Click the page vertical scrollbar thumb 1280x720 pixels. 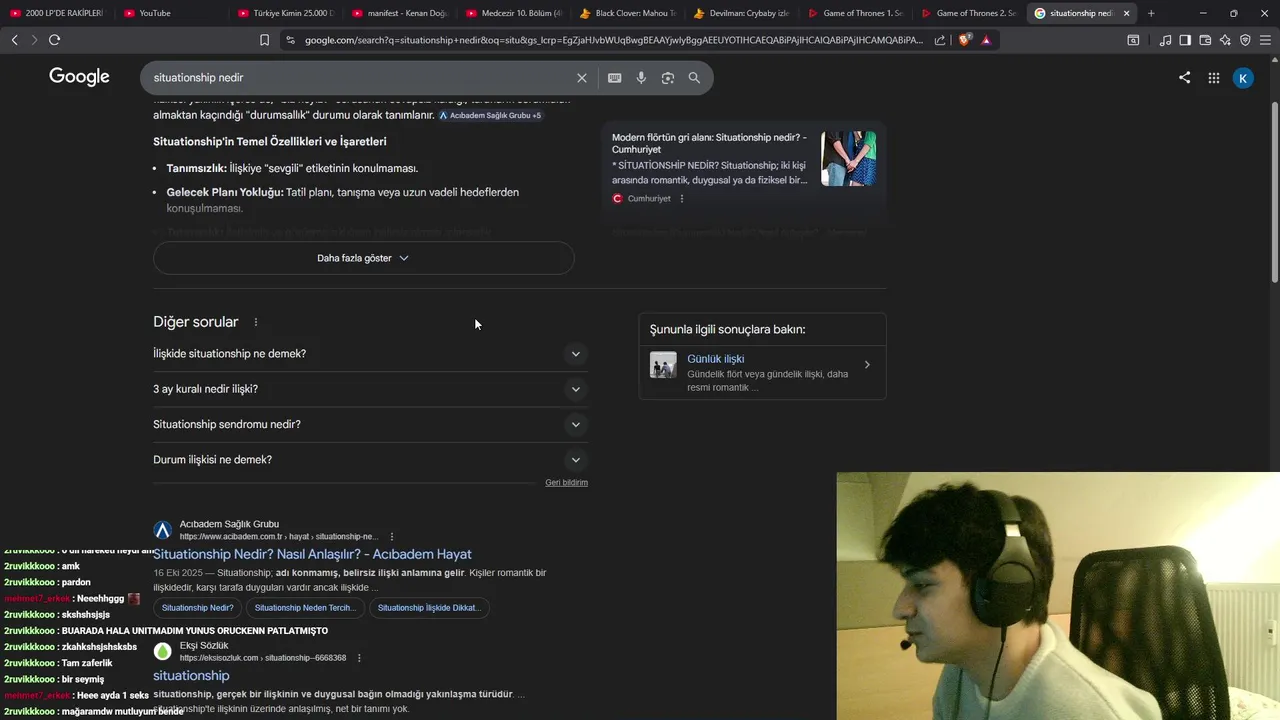(x=1274, y=190)
